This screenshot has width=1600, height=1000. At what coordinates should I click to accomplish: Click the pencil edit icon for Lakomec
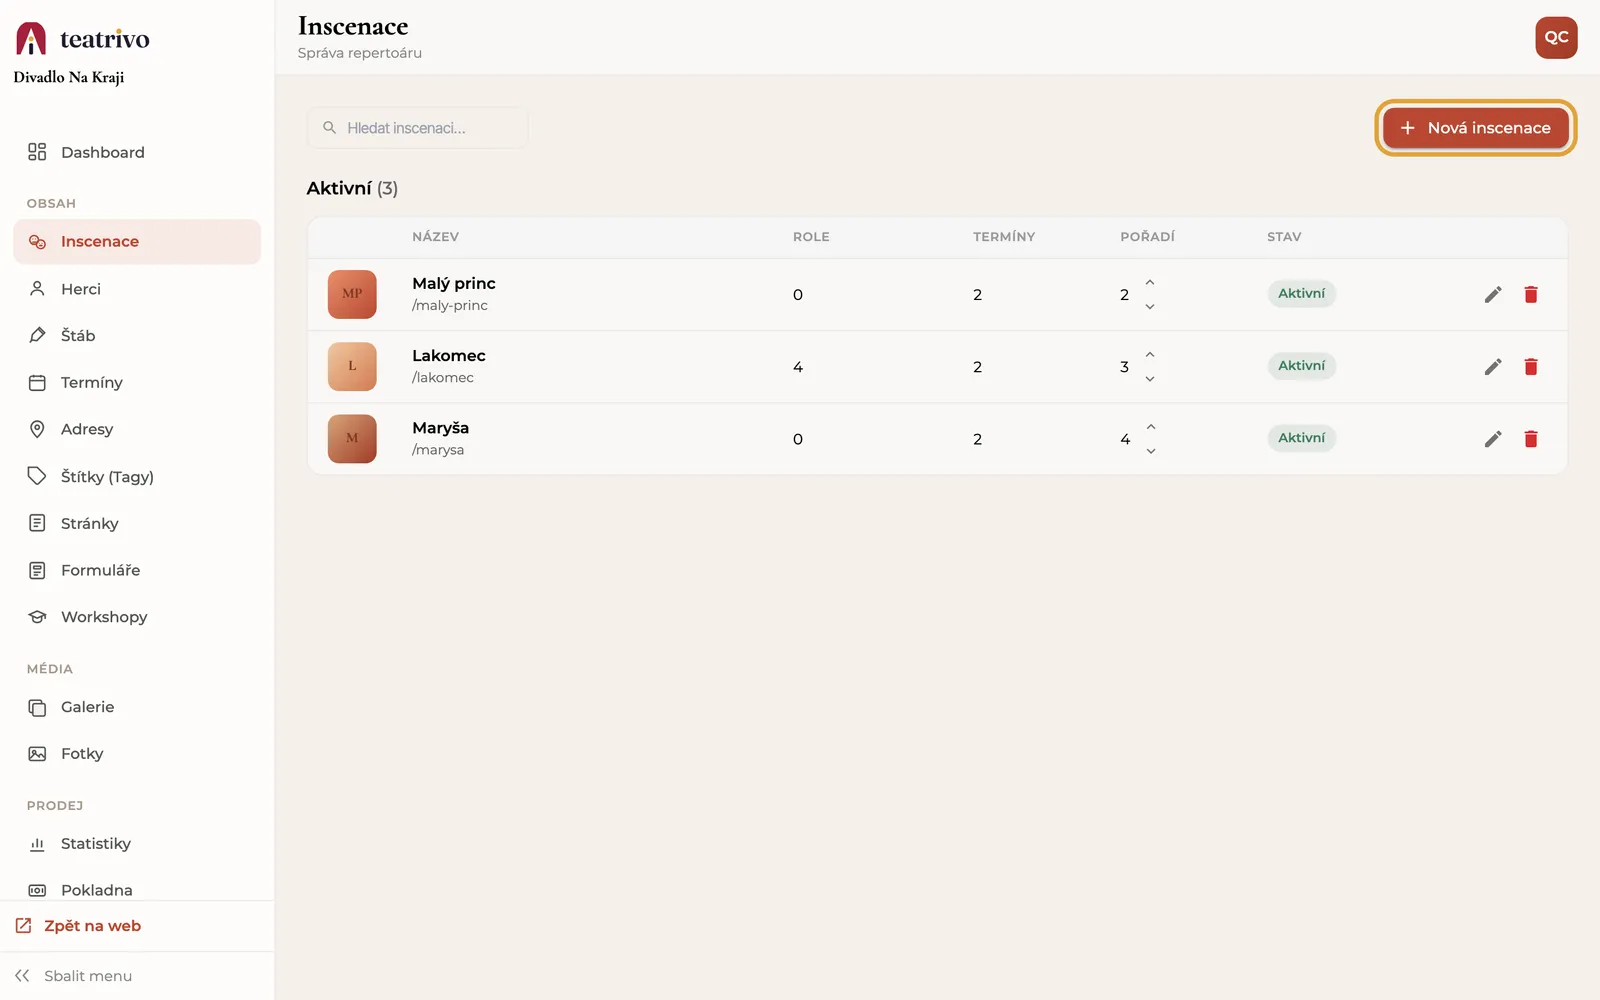click(x=1493, y=366)
